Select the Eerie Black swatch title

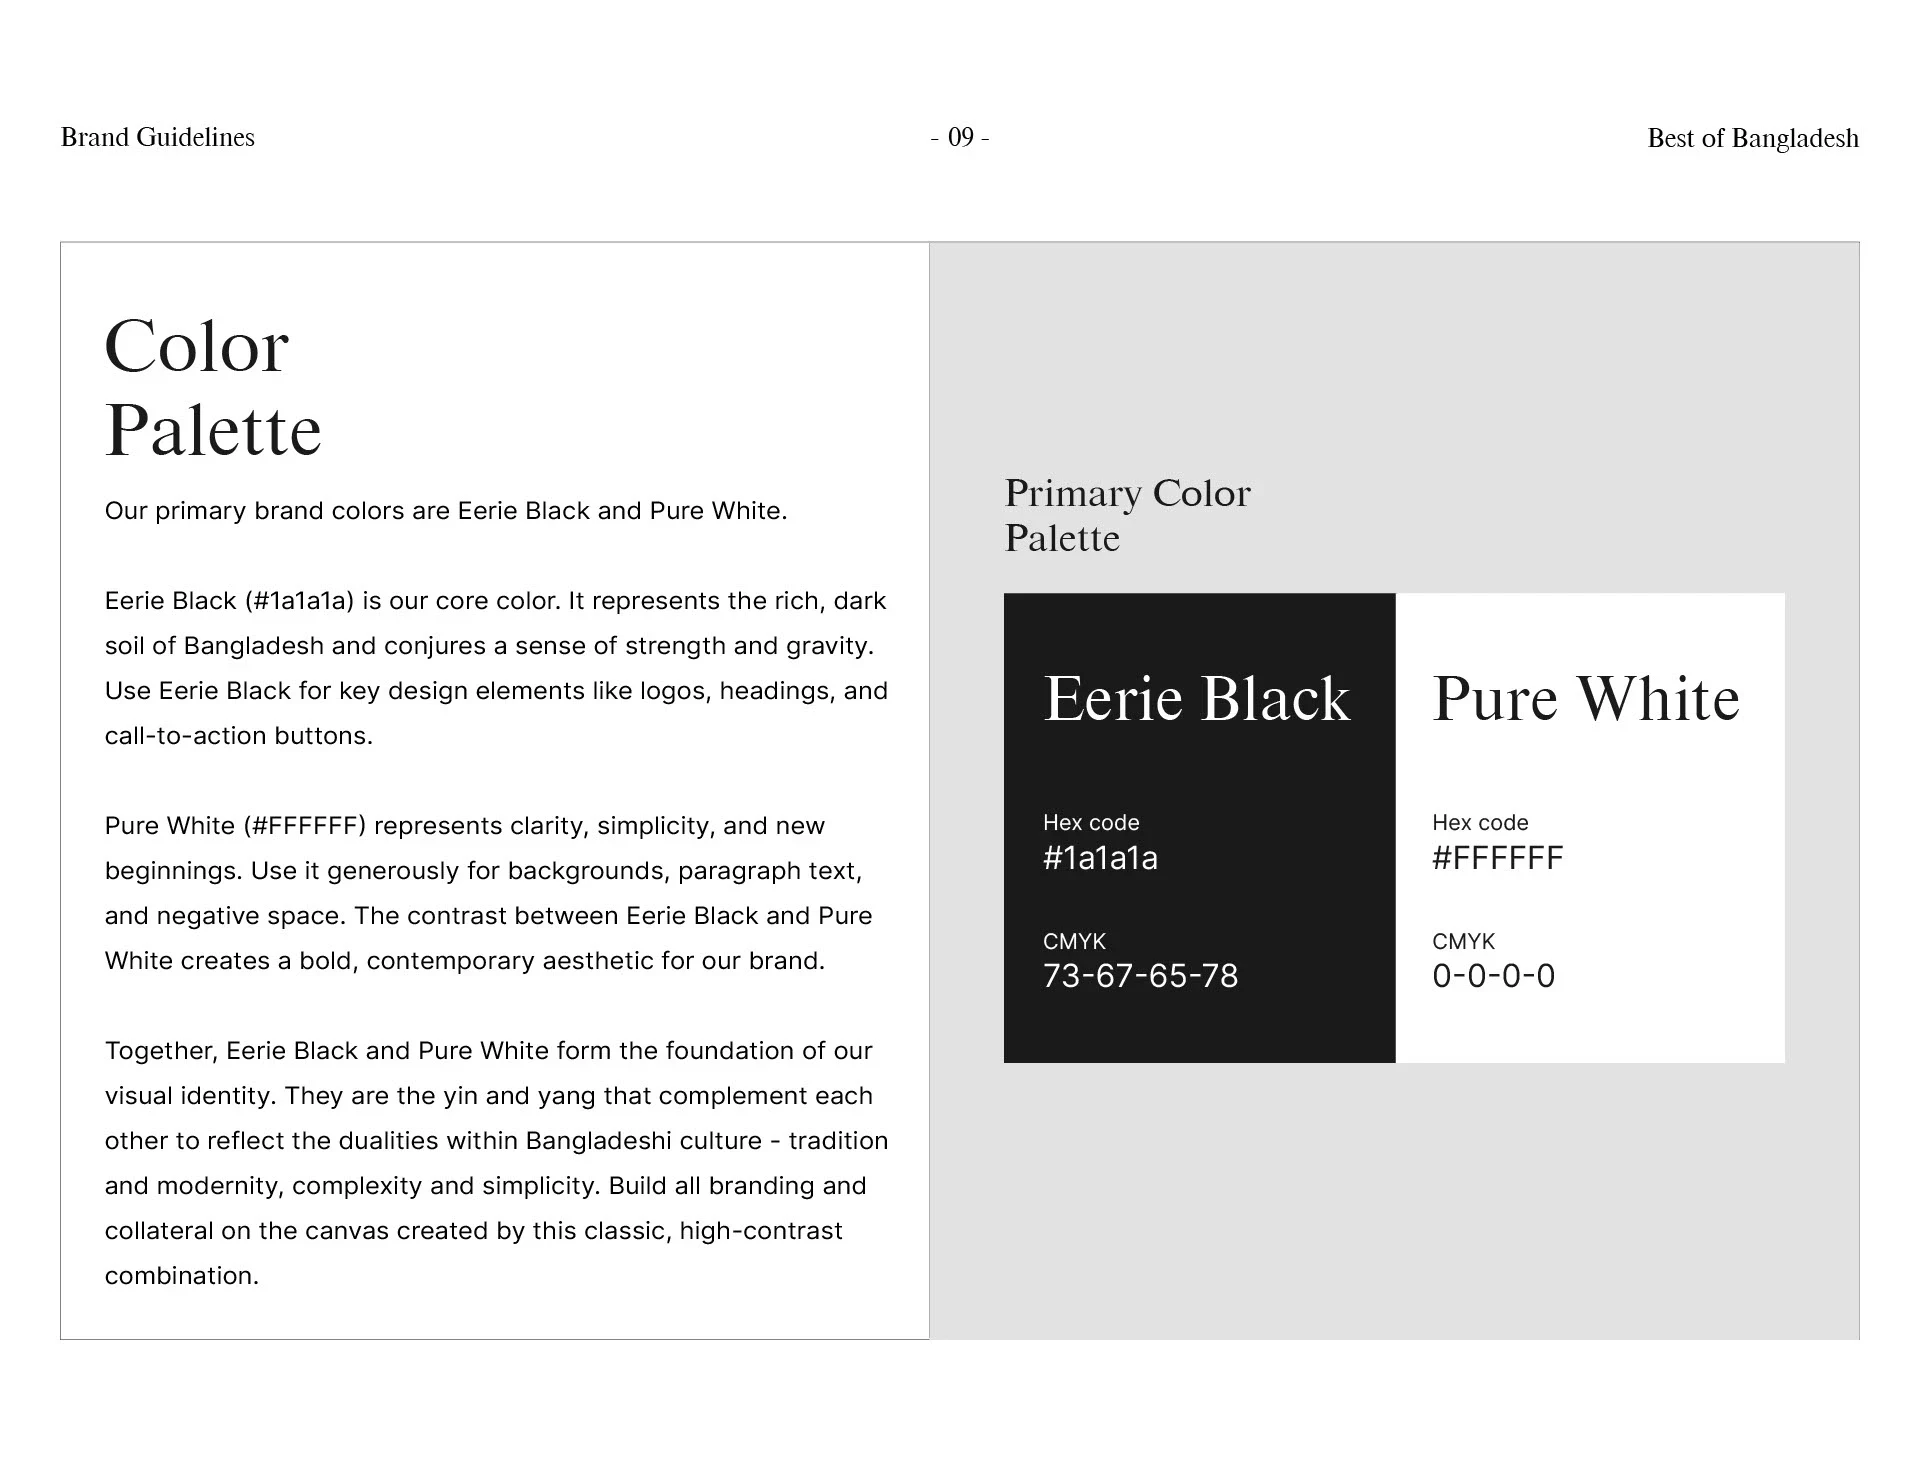(1196, 698)
